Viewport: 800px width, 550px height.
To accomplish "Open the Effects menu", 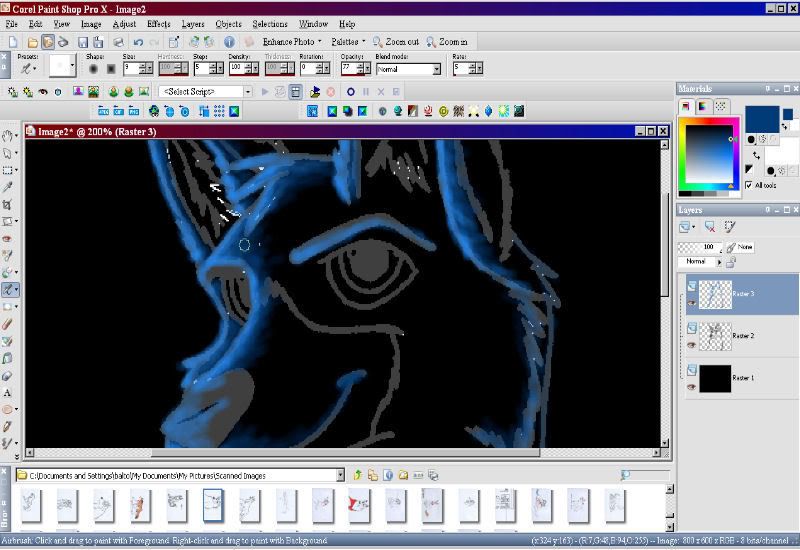I will [x=159, y=24].
